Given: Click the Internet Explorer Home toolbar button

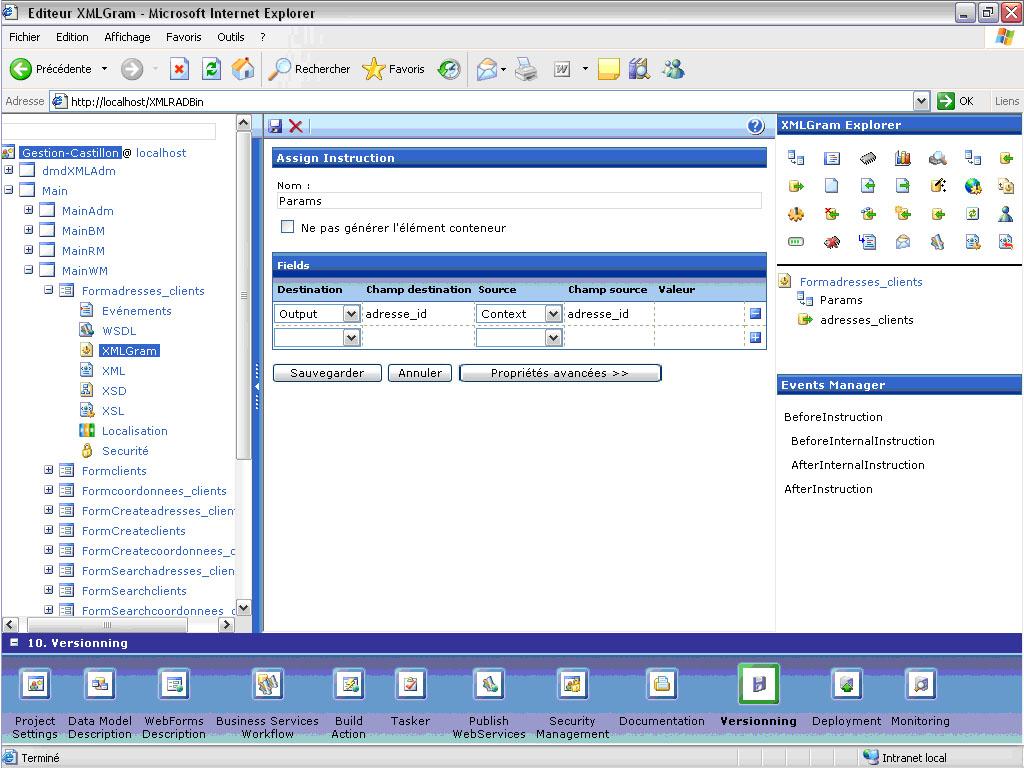Looking at the screenshot, I should [243, 69].
